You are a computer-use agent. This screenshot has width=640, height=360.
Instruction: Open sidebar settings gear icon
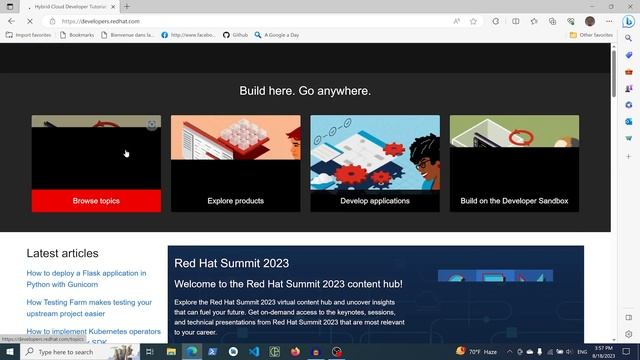629,334
